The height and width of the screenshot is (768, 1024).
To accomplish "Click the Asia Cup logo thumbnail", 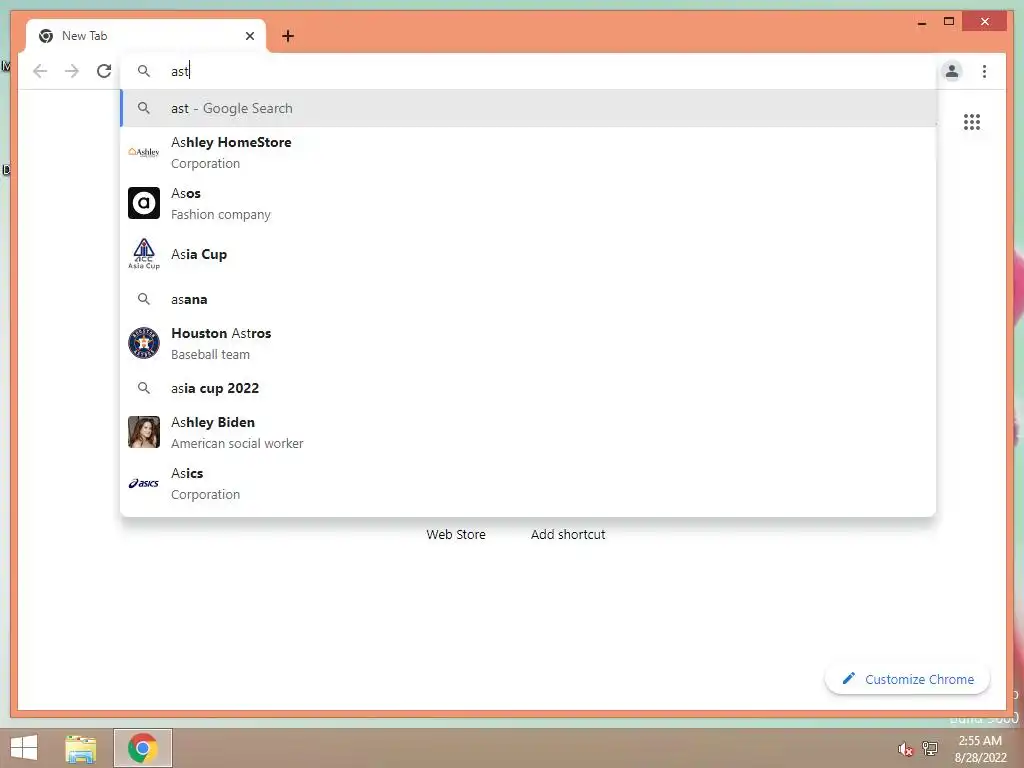I will coord(144,254).
